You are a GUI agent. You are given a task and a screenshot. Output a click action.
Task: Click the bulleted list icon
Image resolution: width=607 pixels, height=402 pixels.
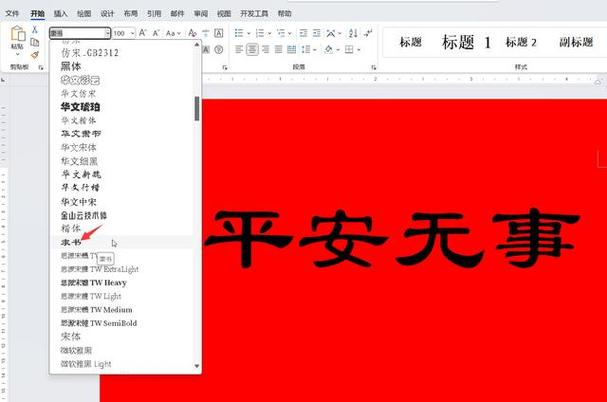click(239, 33)
